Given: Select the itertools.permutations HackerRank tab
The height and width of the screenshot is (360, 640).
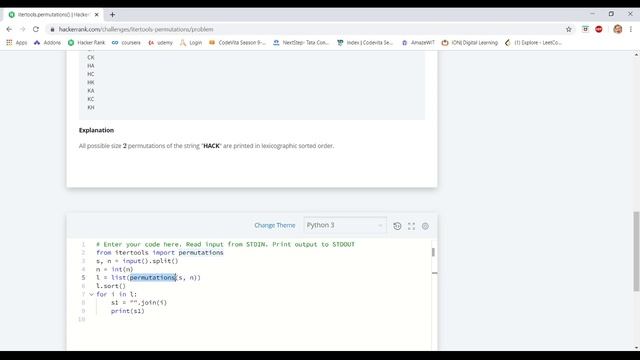Looking at the screenshot, I should pyautogui.click(x=53, y=15).
